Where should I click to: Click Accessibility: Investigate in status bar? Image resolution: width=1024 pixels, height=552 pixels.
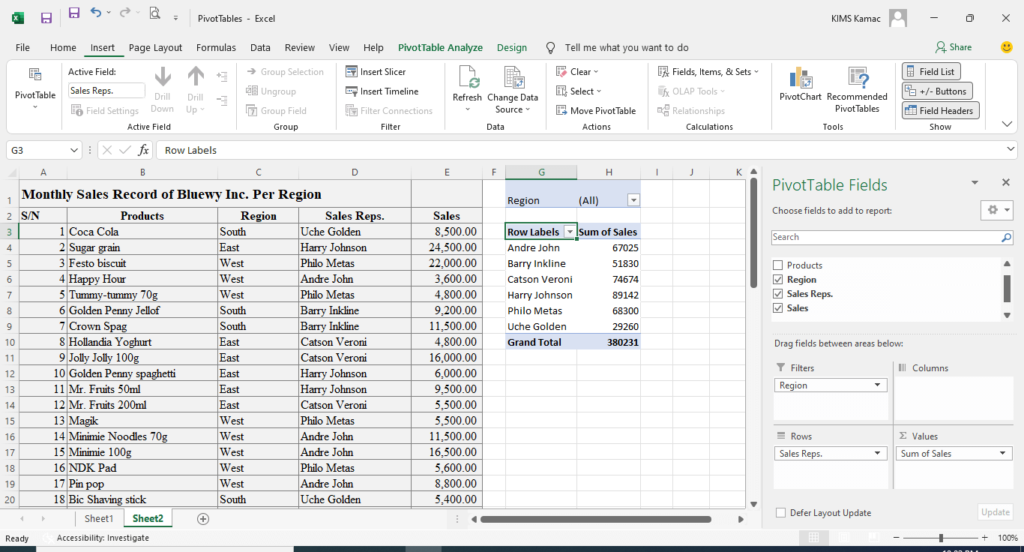pos(103,538)
